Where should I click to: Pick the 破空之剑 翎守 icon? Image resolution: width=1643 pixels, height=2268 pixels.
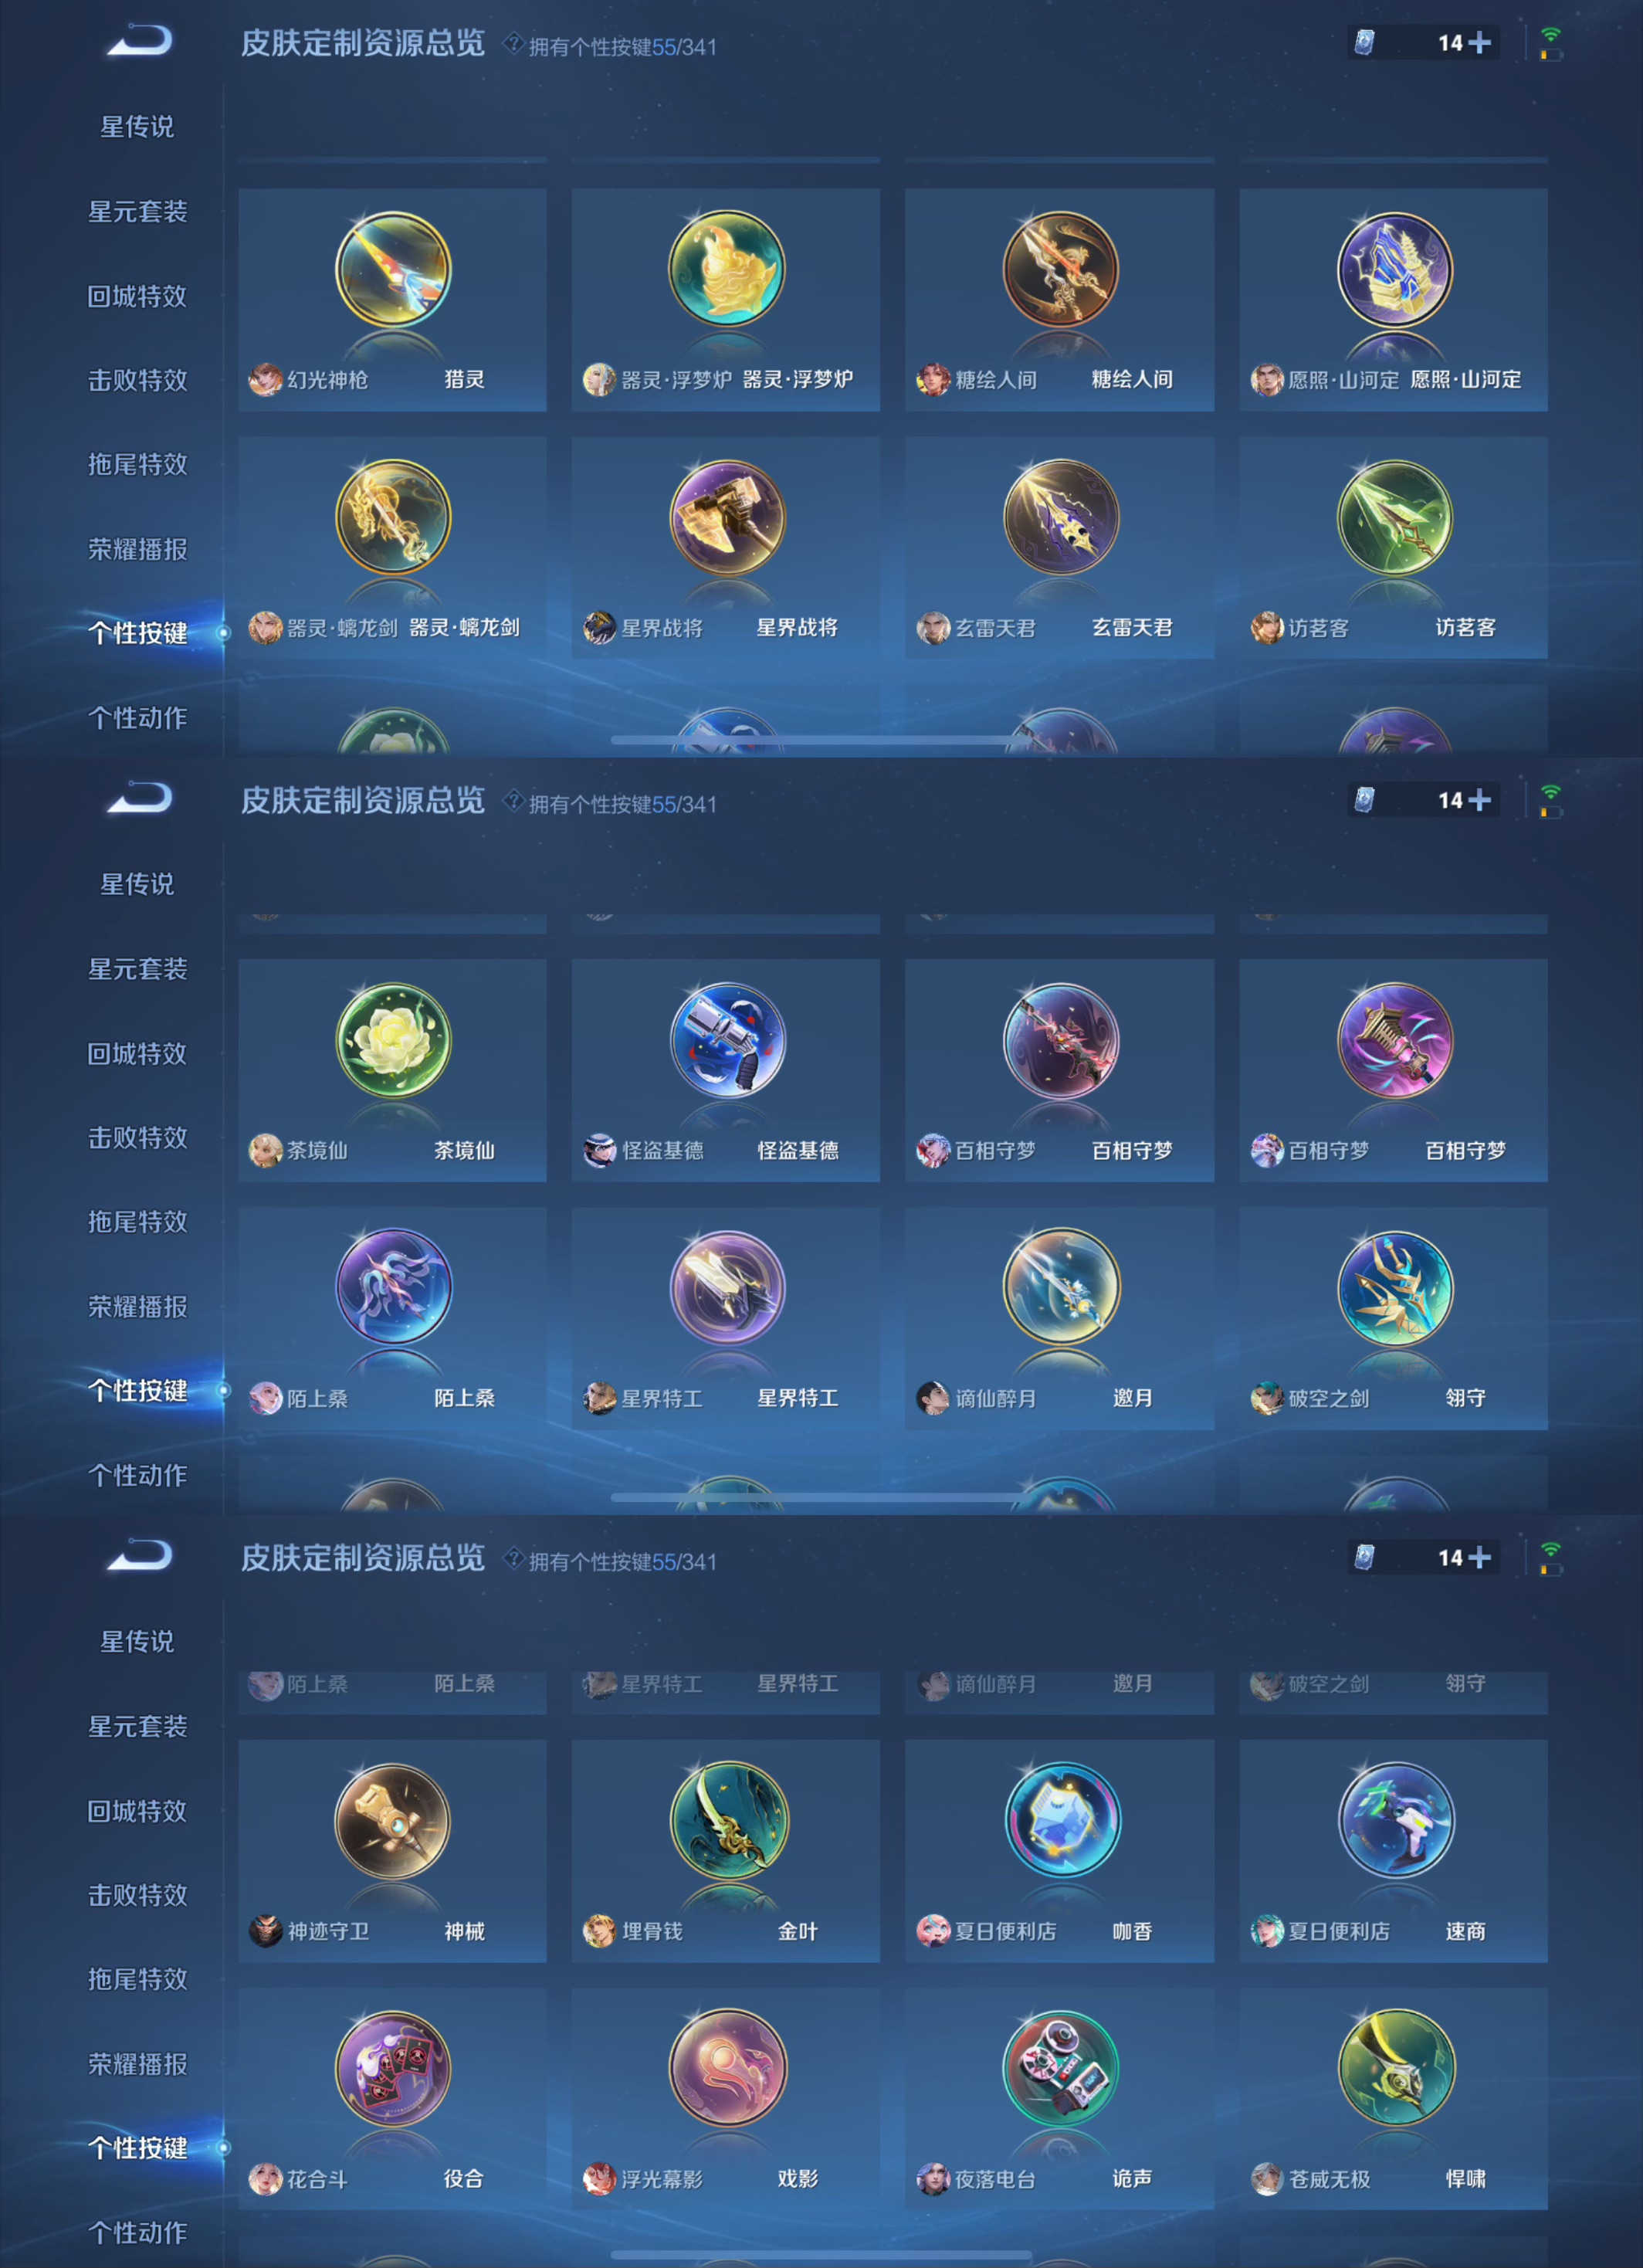coord(1395,1287)
